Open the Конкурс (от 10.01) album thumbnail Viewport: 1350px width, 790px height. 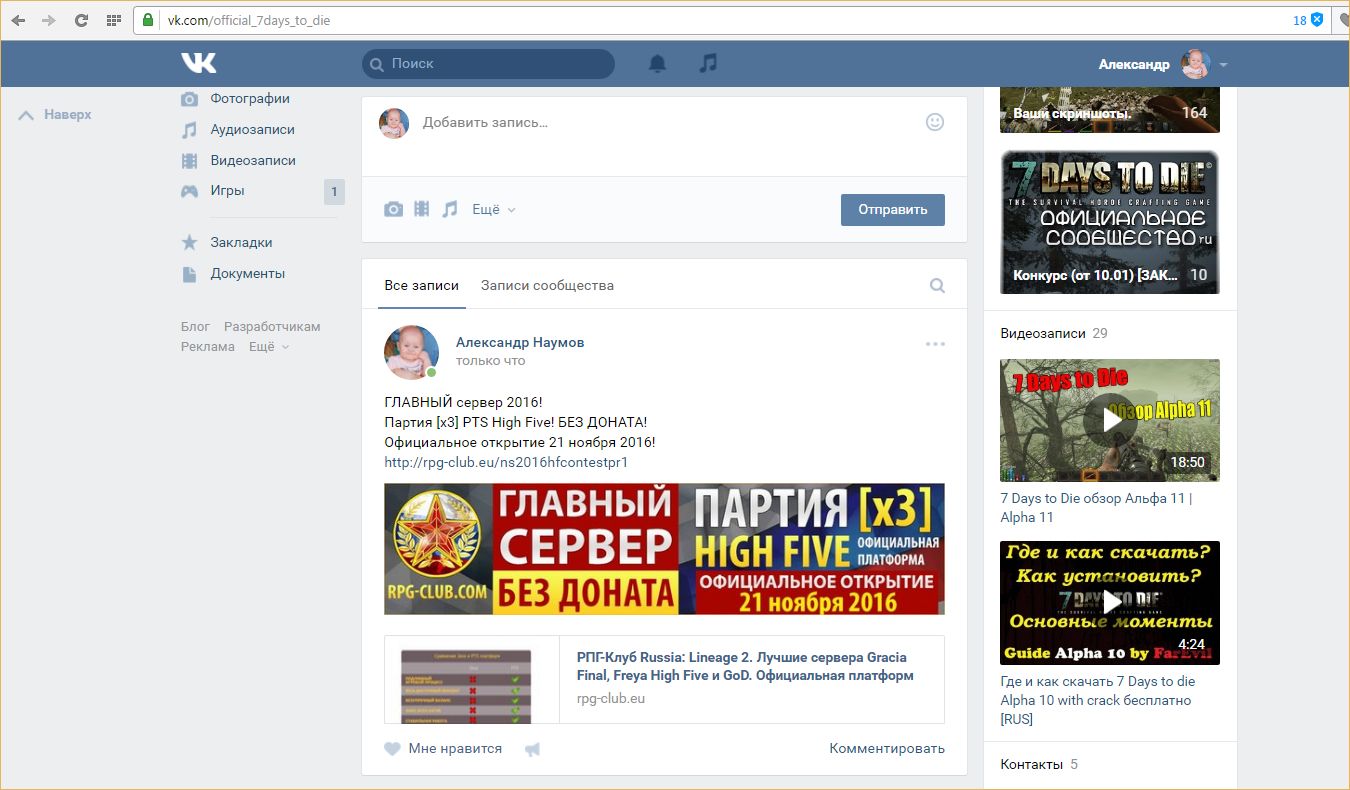tap(1110, 222)
